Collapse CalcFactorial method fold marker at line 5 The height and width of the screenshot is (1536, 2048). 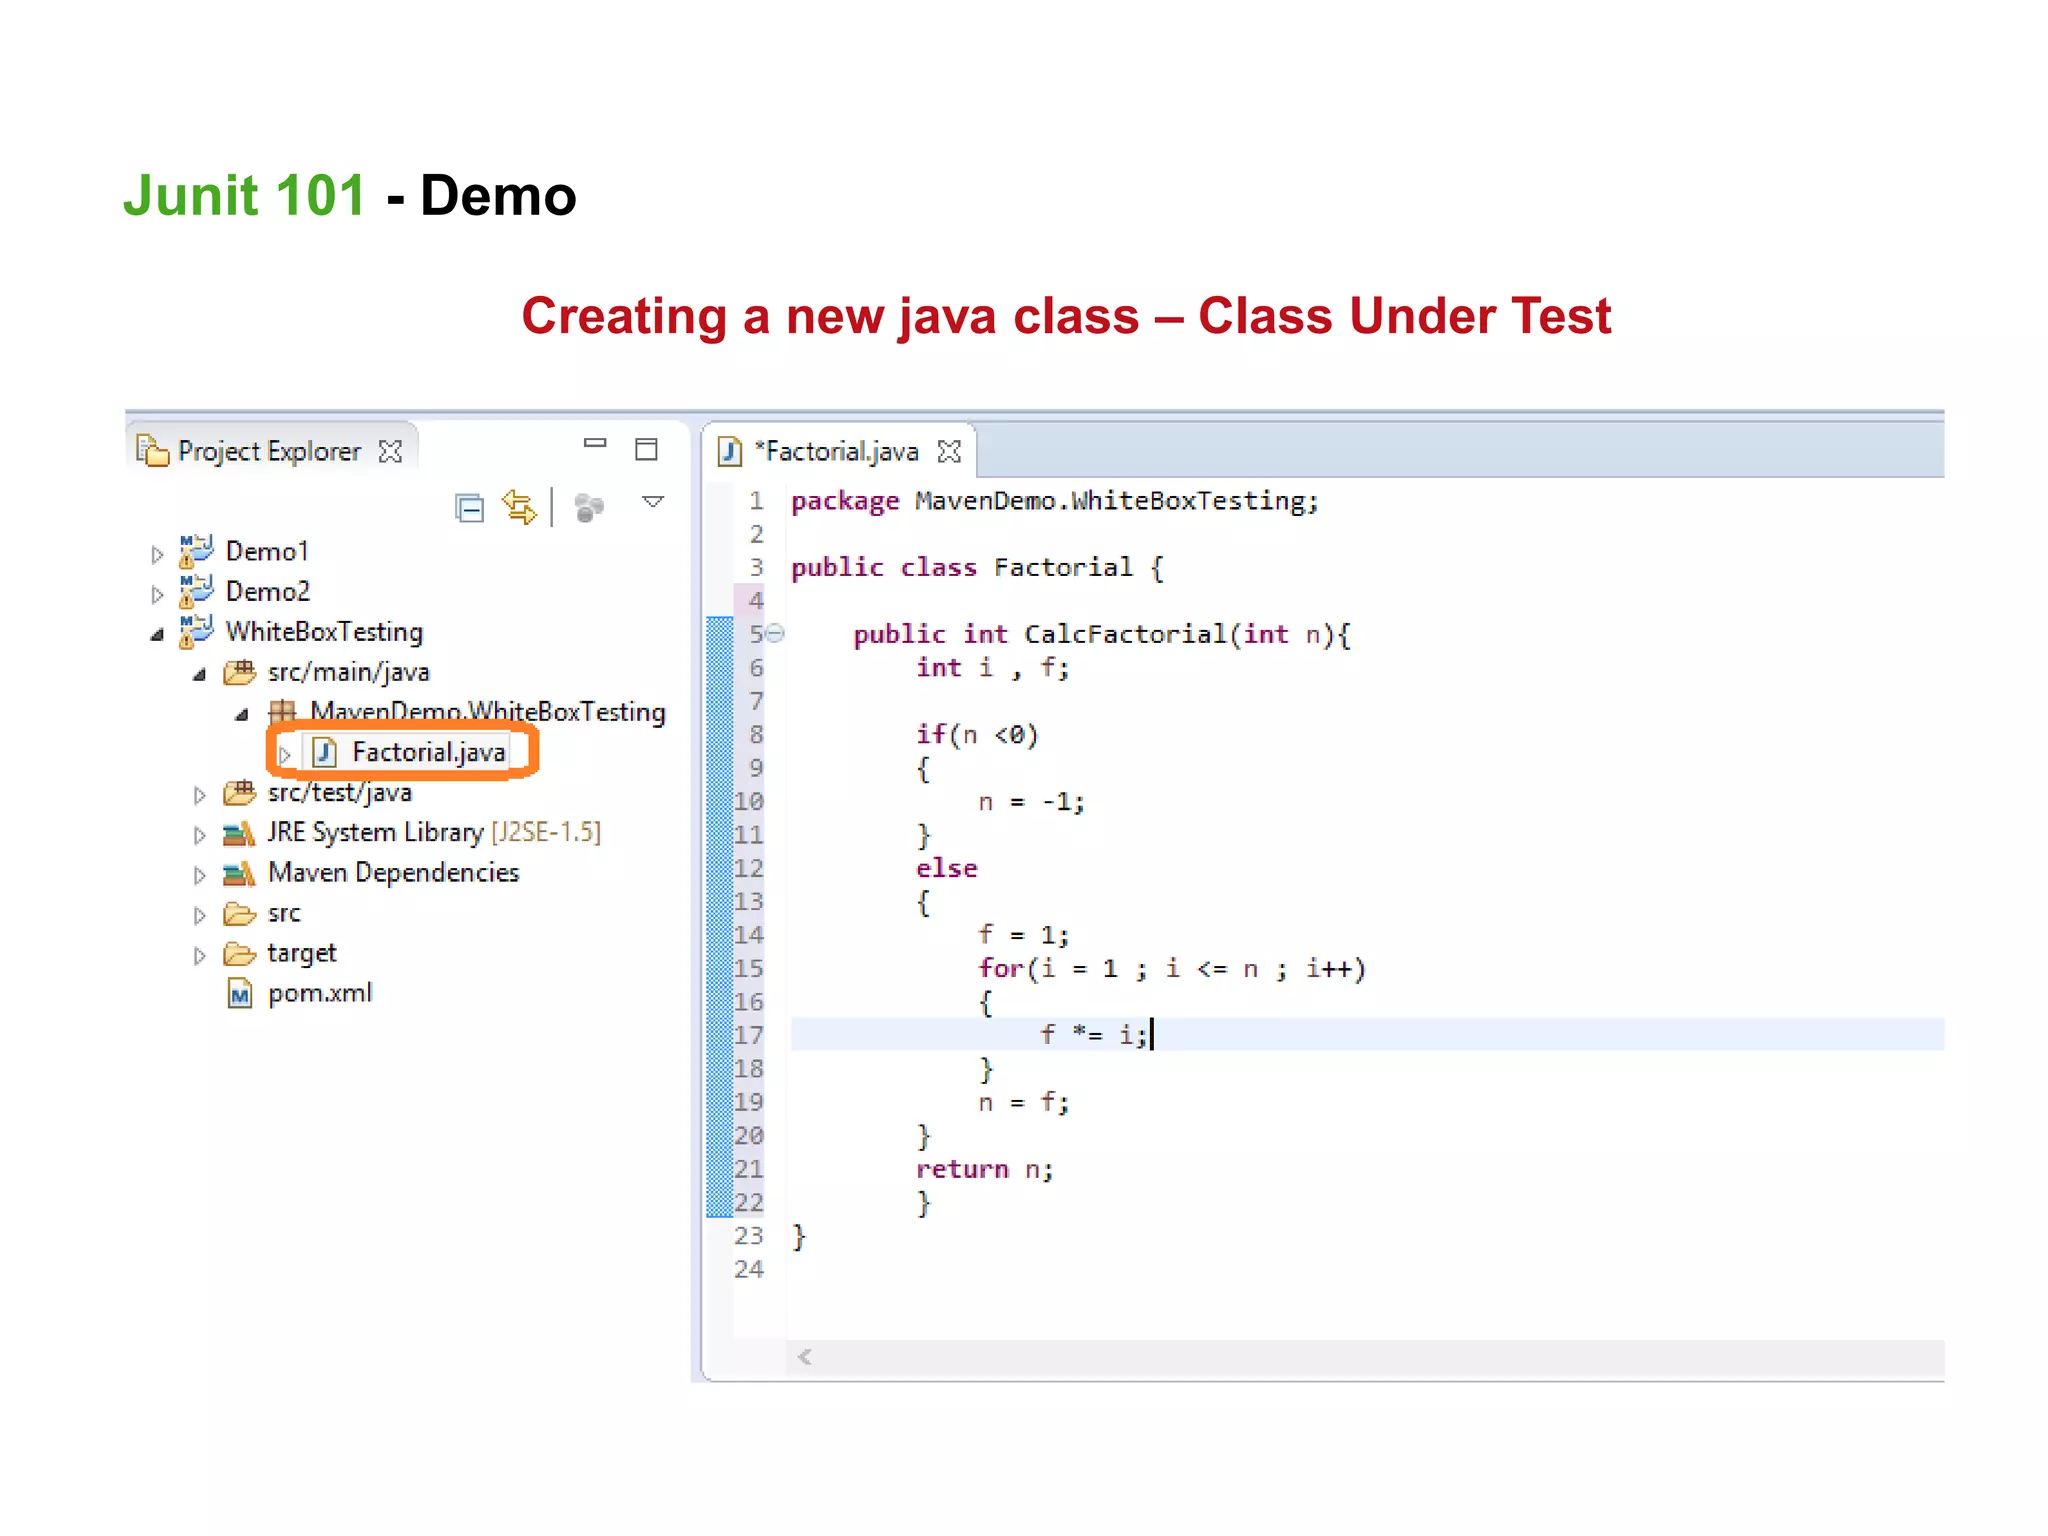[x=775, y=633]
